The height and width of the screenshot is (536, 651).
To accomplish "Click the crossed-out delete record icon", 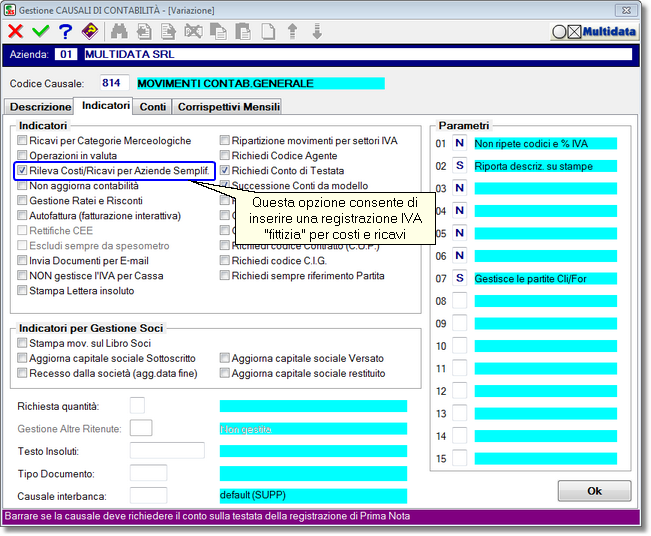I will tap(193, 32).
